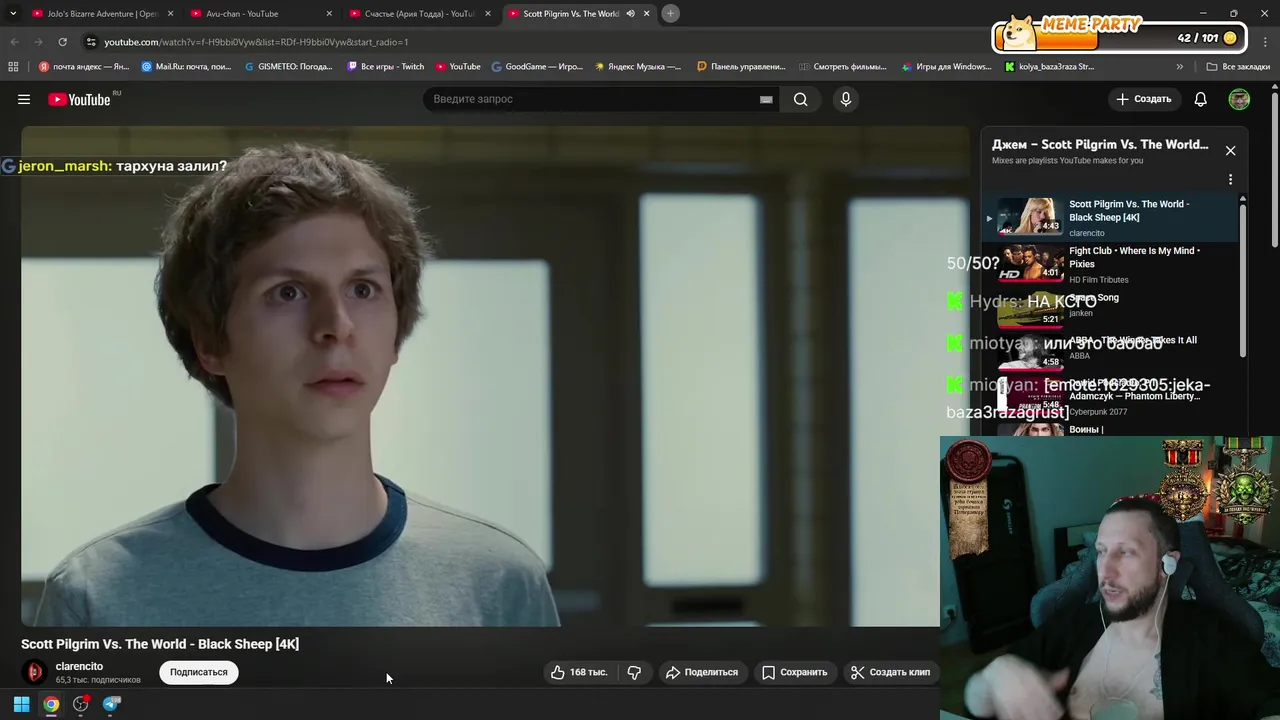Open the kolya_baza3raza bookmark
This screenshot has height=720, width=1280.
(1050, 67)
